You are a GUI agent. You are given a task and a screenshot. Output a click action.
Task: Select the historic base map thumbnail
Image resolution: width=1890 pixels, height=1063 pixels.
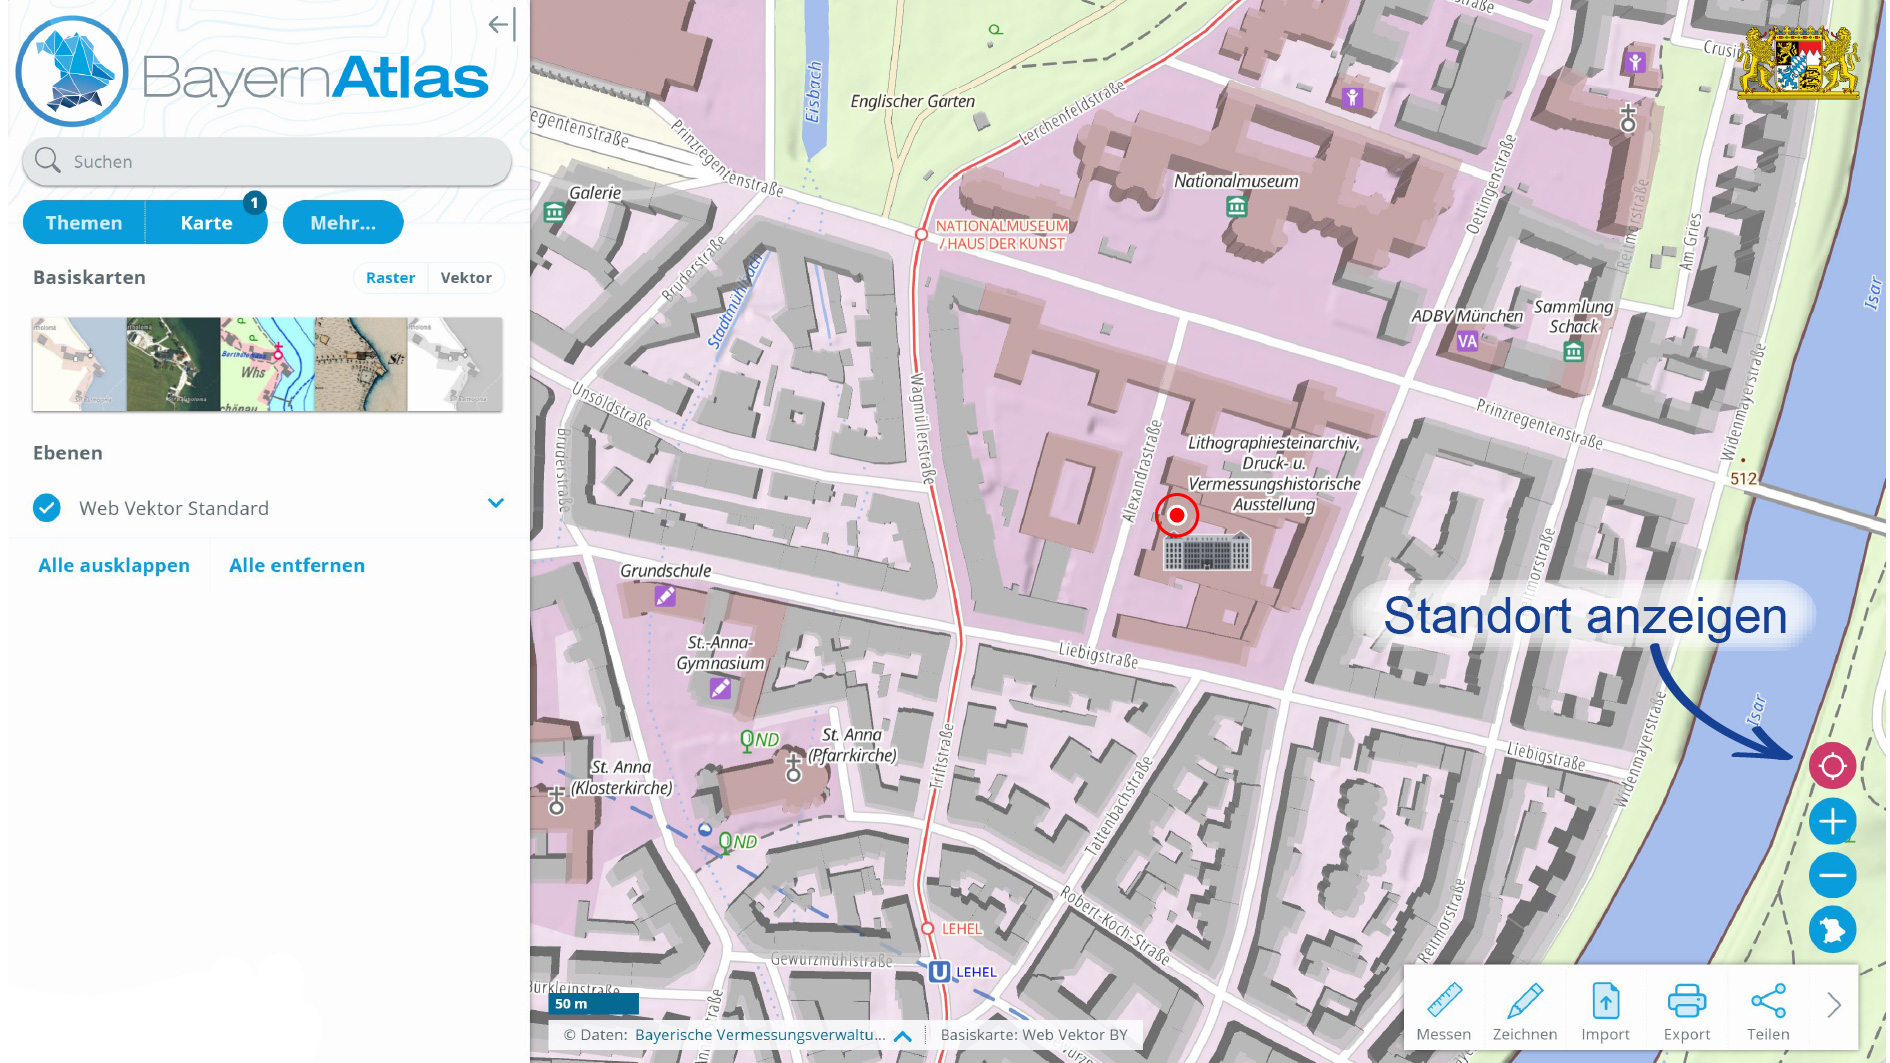(361, 364)
